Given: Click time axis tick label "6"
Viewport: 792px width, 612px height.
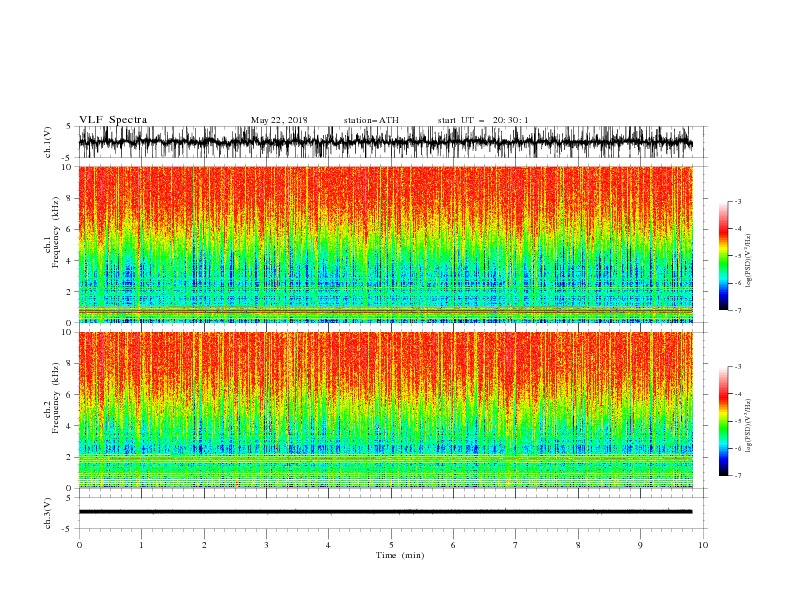Looking at the screenshot, I should point(453,545).
